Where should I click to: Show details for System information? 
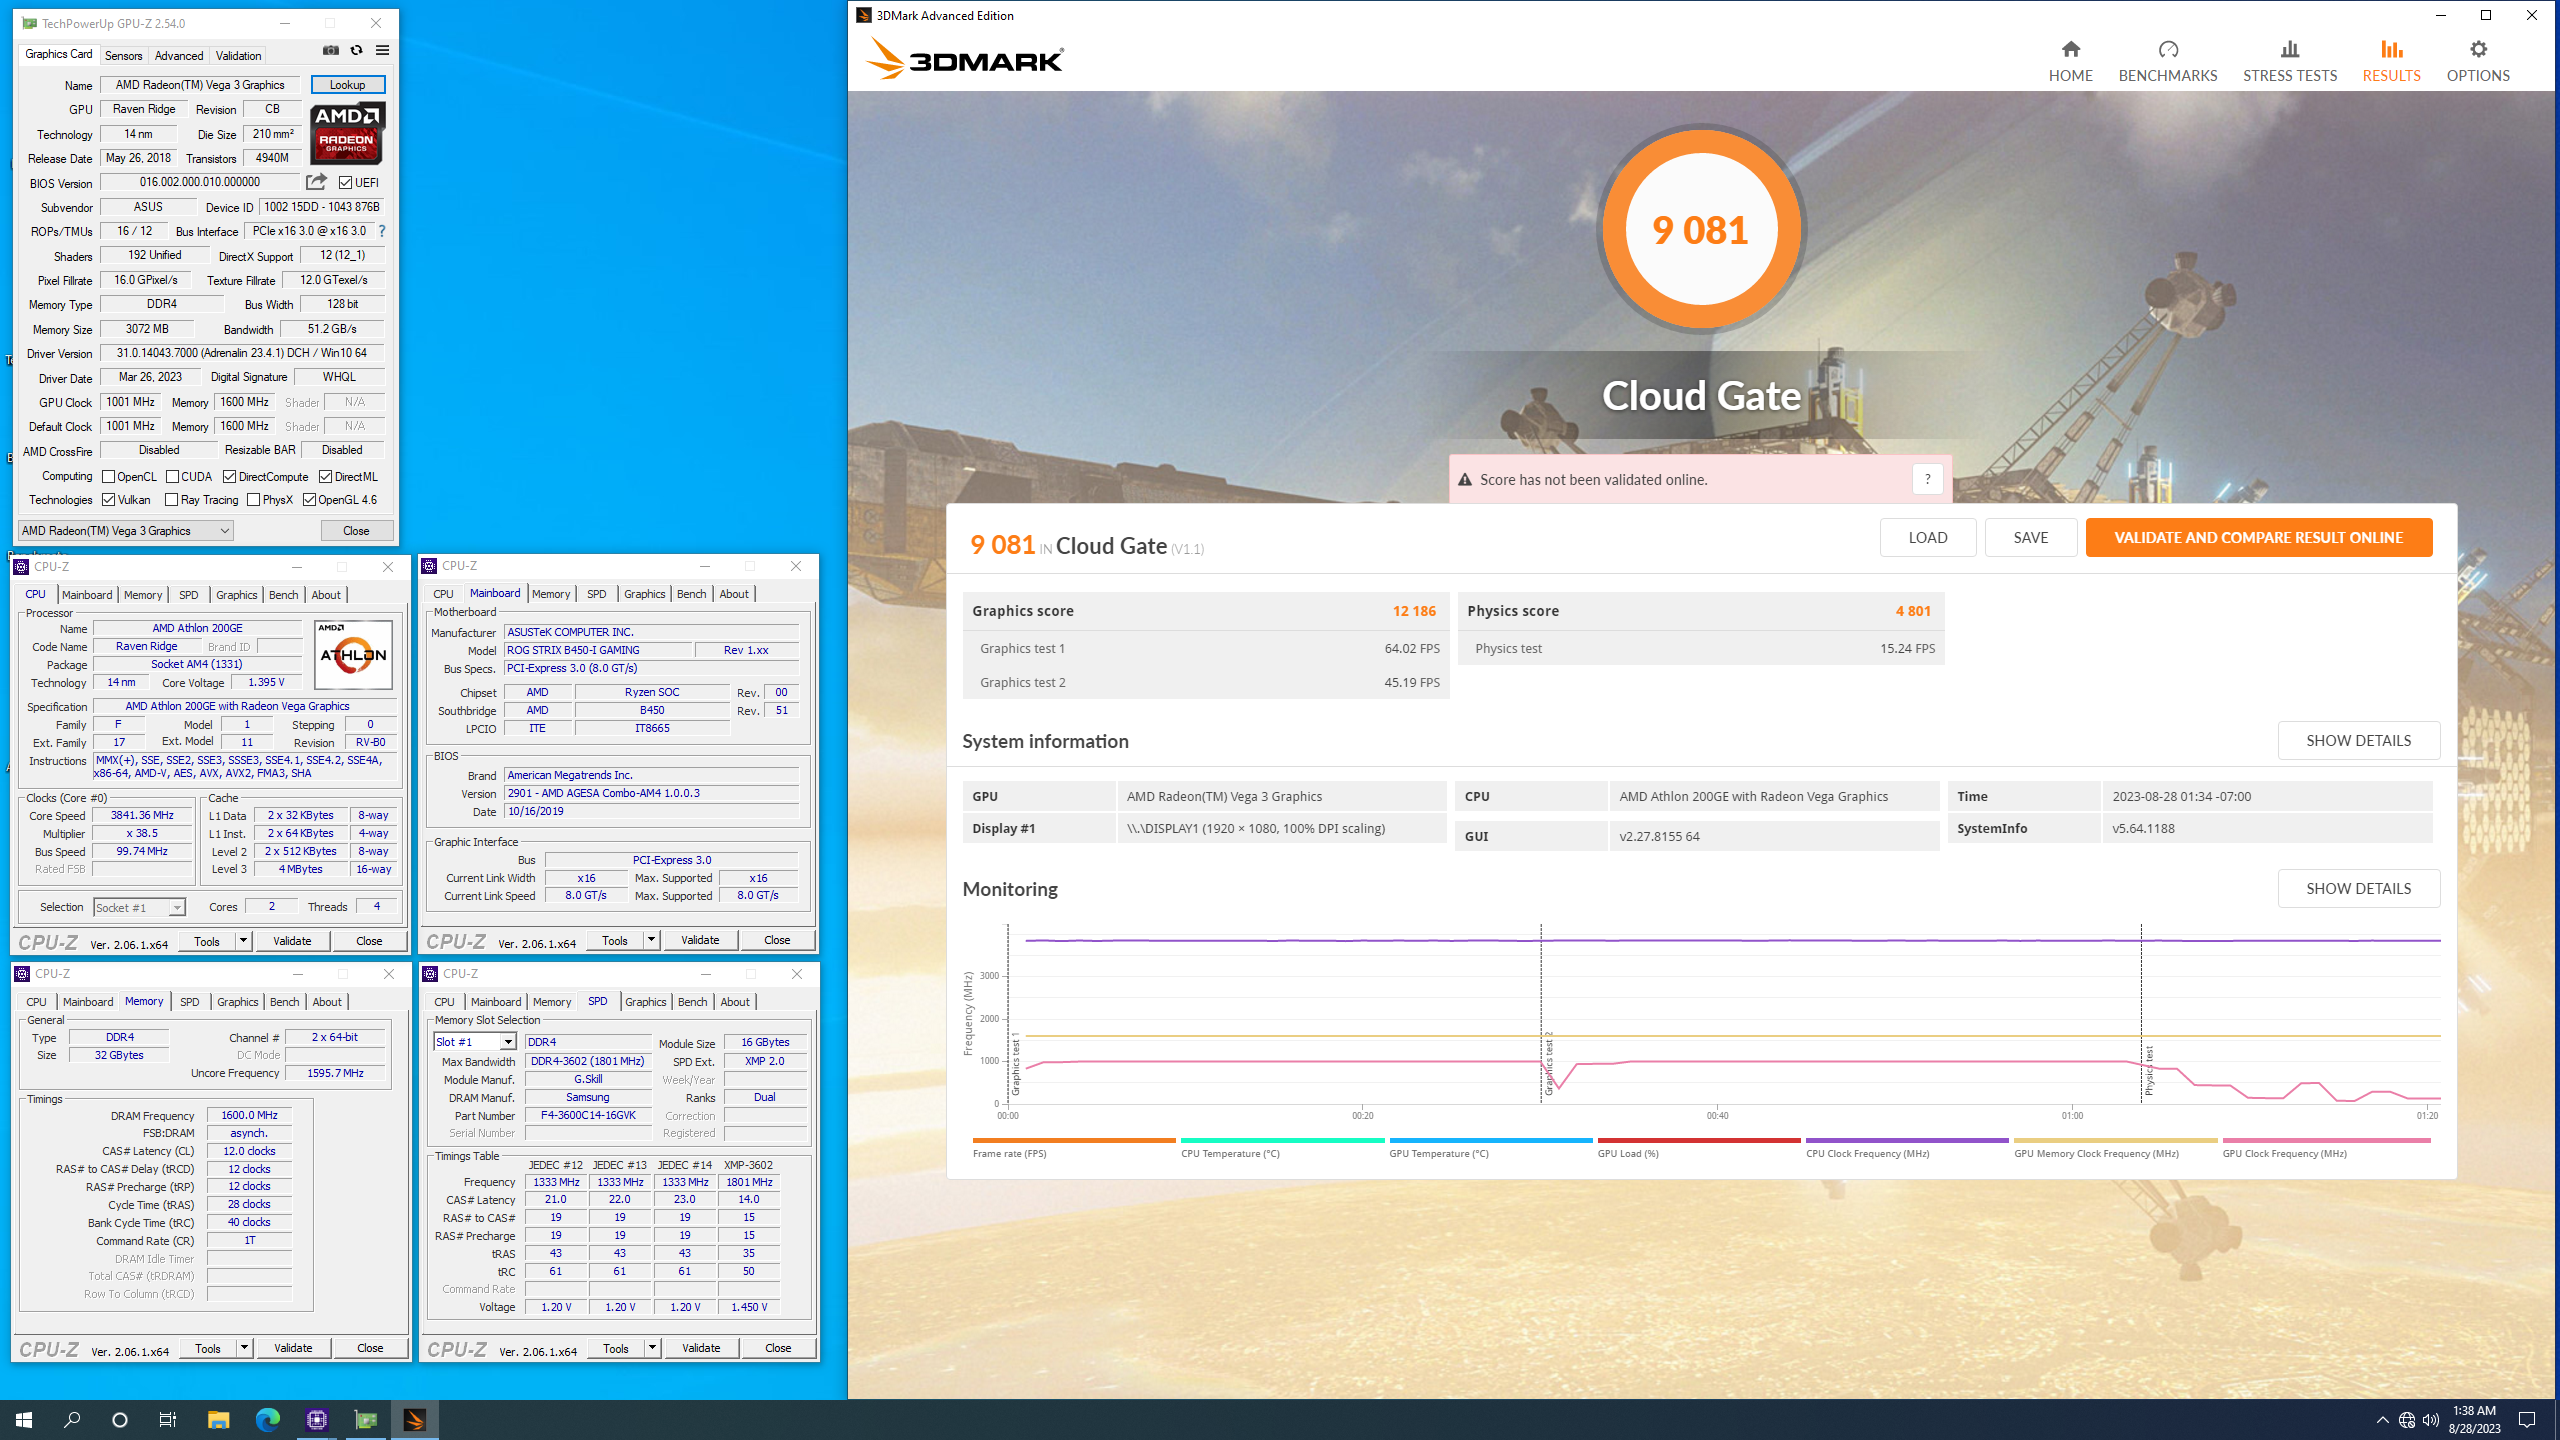2358,741
